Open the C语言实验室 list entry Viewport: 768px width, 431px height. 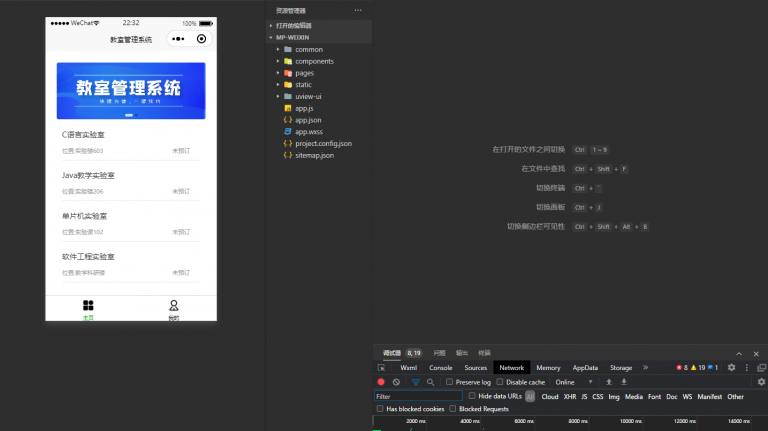131,143
